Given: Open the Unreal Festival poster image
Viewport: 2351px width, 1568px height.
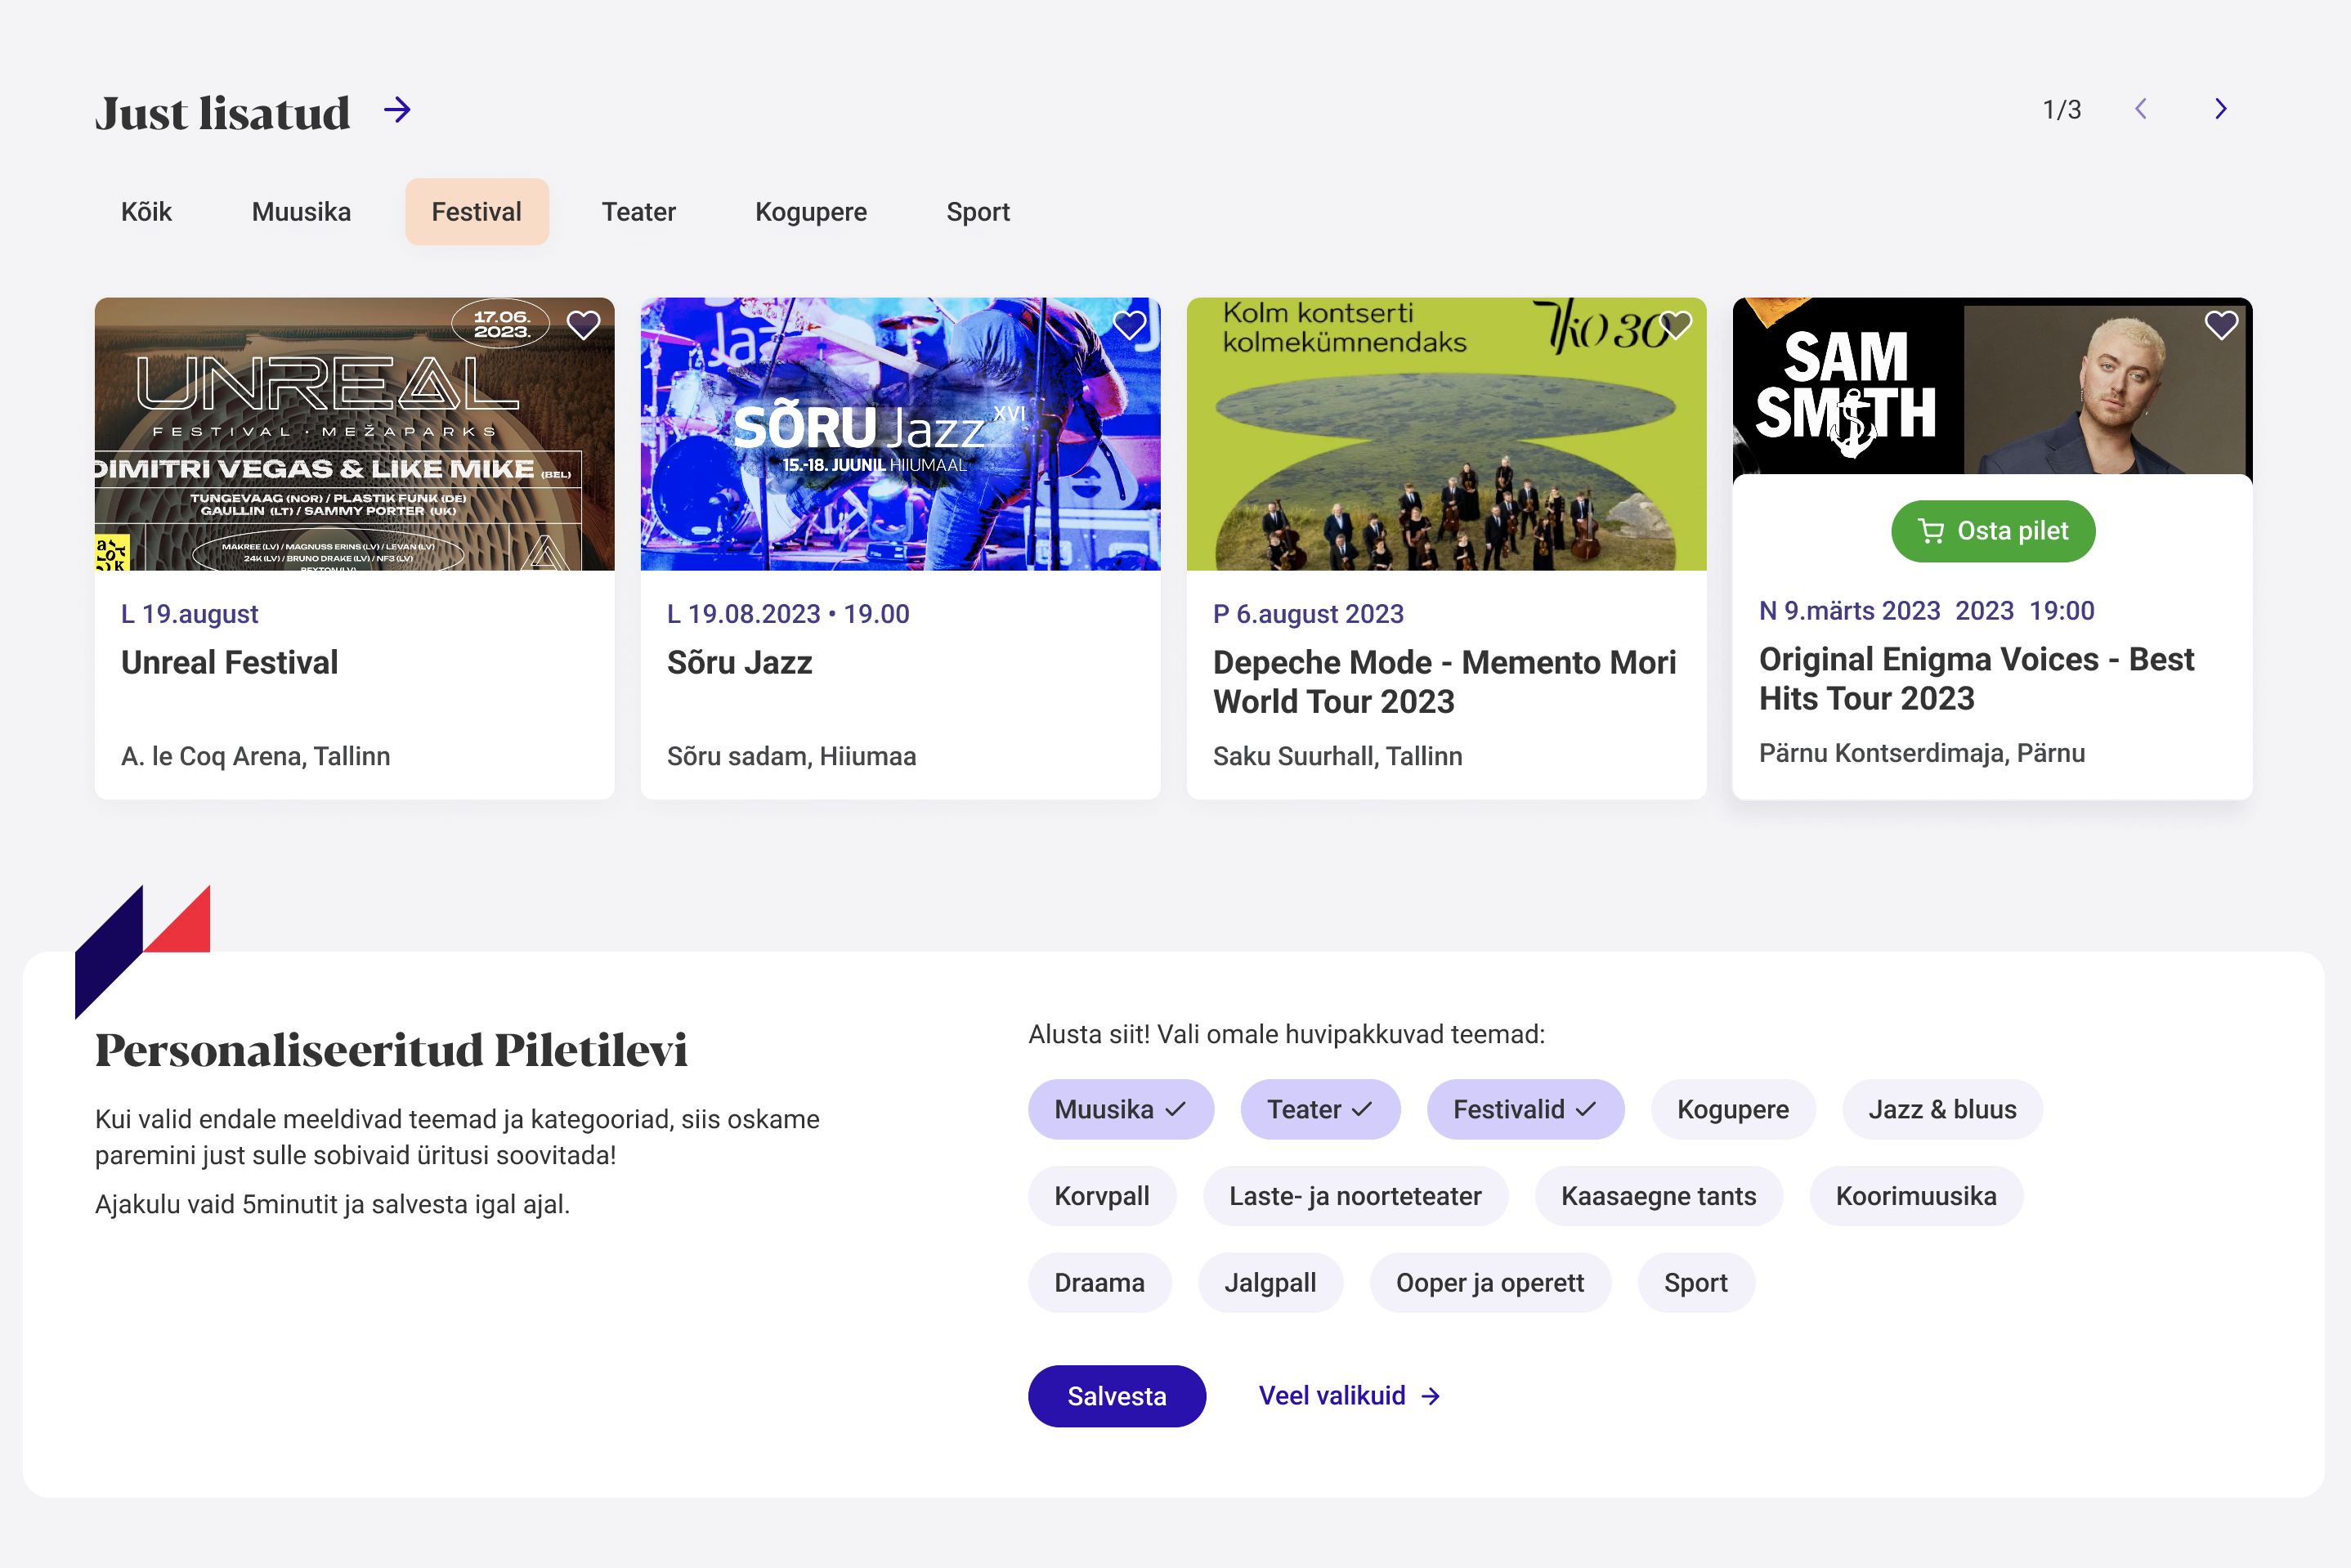Looking at the screenshot, I should click(355, 434).
